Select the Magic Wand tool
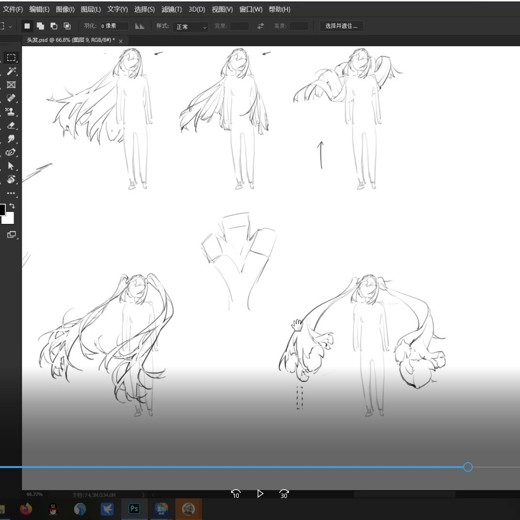This screenshot has width=520, height=520. (x=11, y=71)
